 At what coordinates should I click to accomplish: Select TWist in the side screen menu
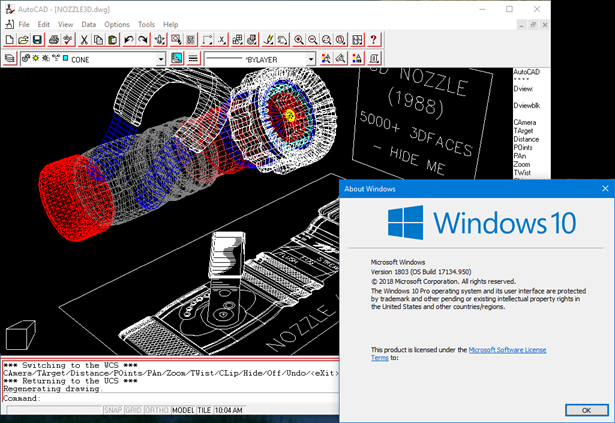click(522, 173)
